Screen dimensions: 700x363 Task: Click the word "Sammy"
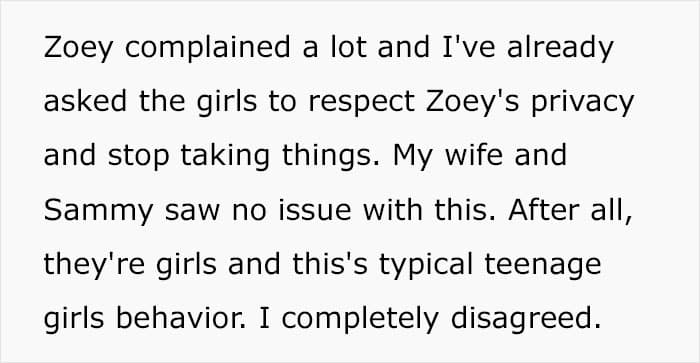(99, 211)
